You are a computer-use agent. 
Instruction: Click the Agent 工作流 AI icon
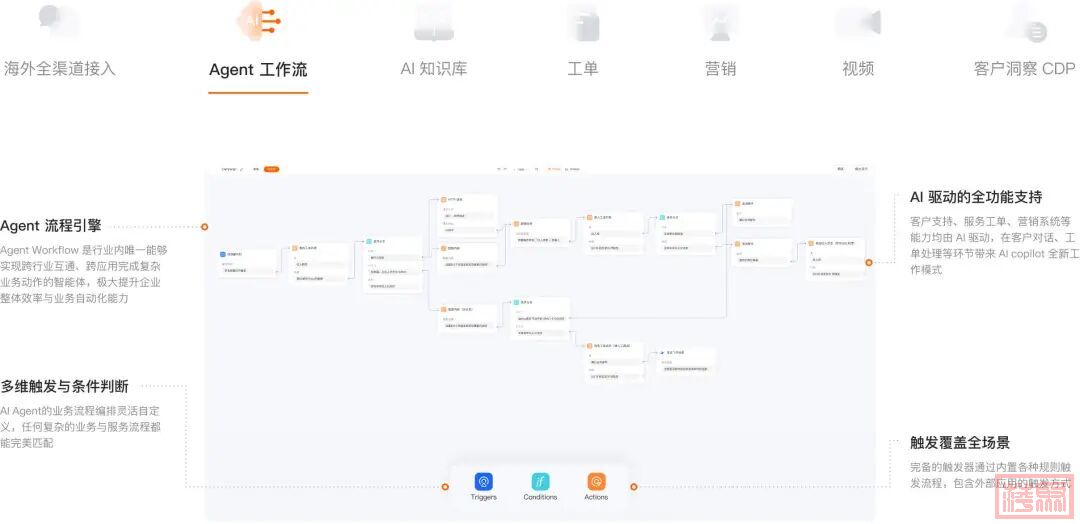(x=258, y=20)
